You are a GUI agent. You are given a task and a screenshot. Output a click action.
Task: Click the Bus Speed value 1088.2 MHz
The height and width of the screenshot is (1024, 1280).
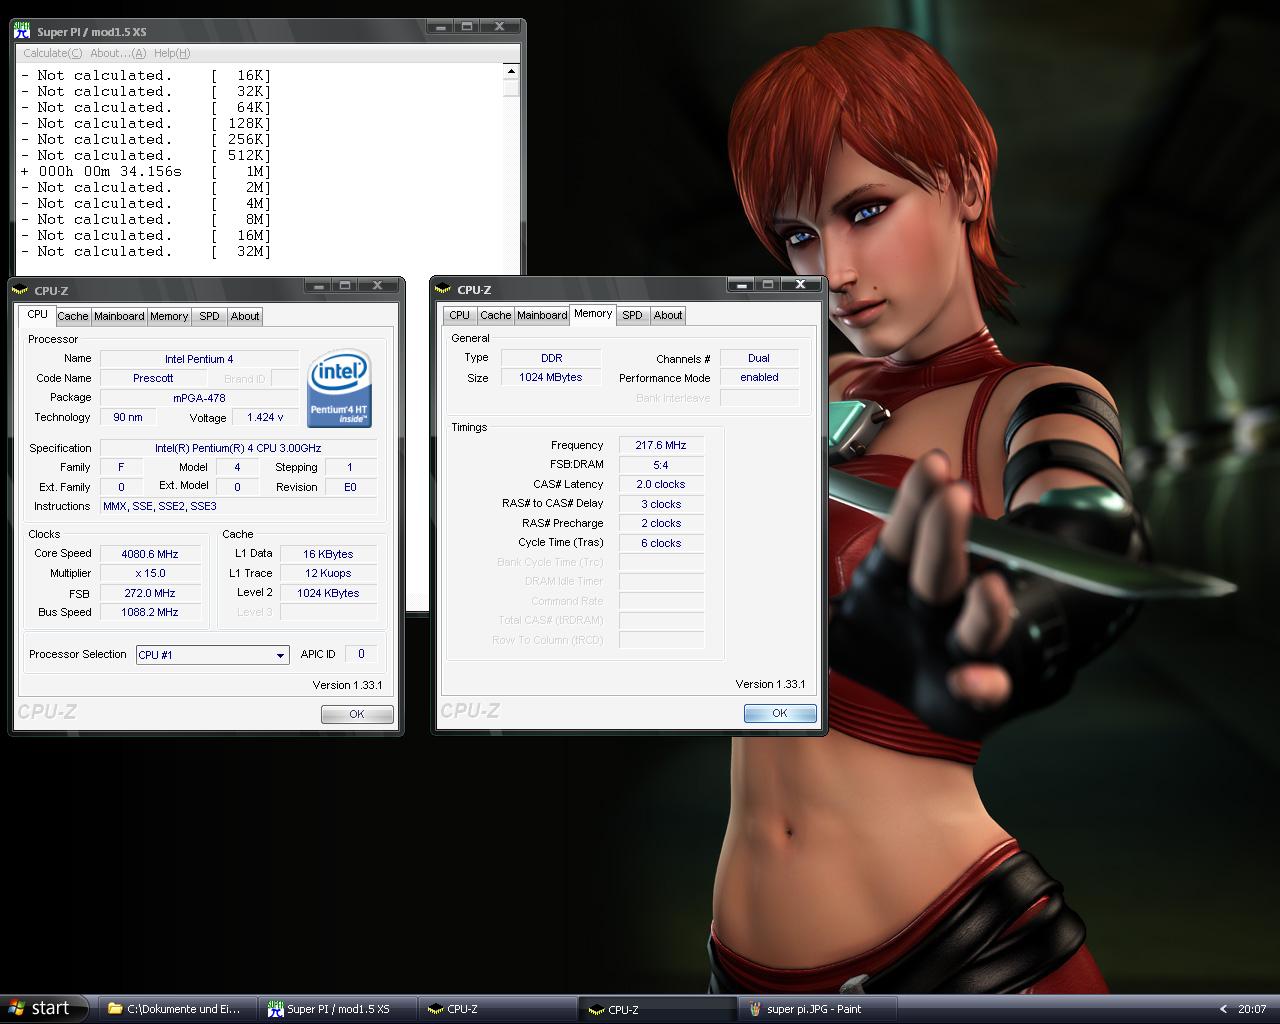click(148, 612)
